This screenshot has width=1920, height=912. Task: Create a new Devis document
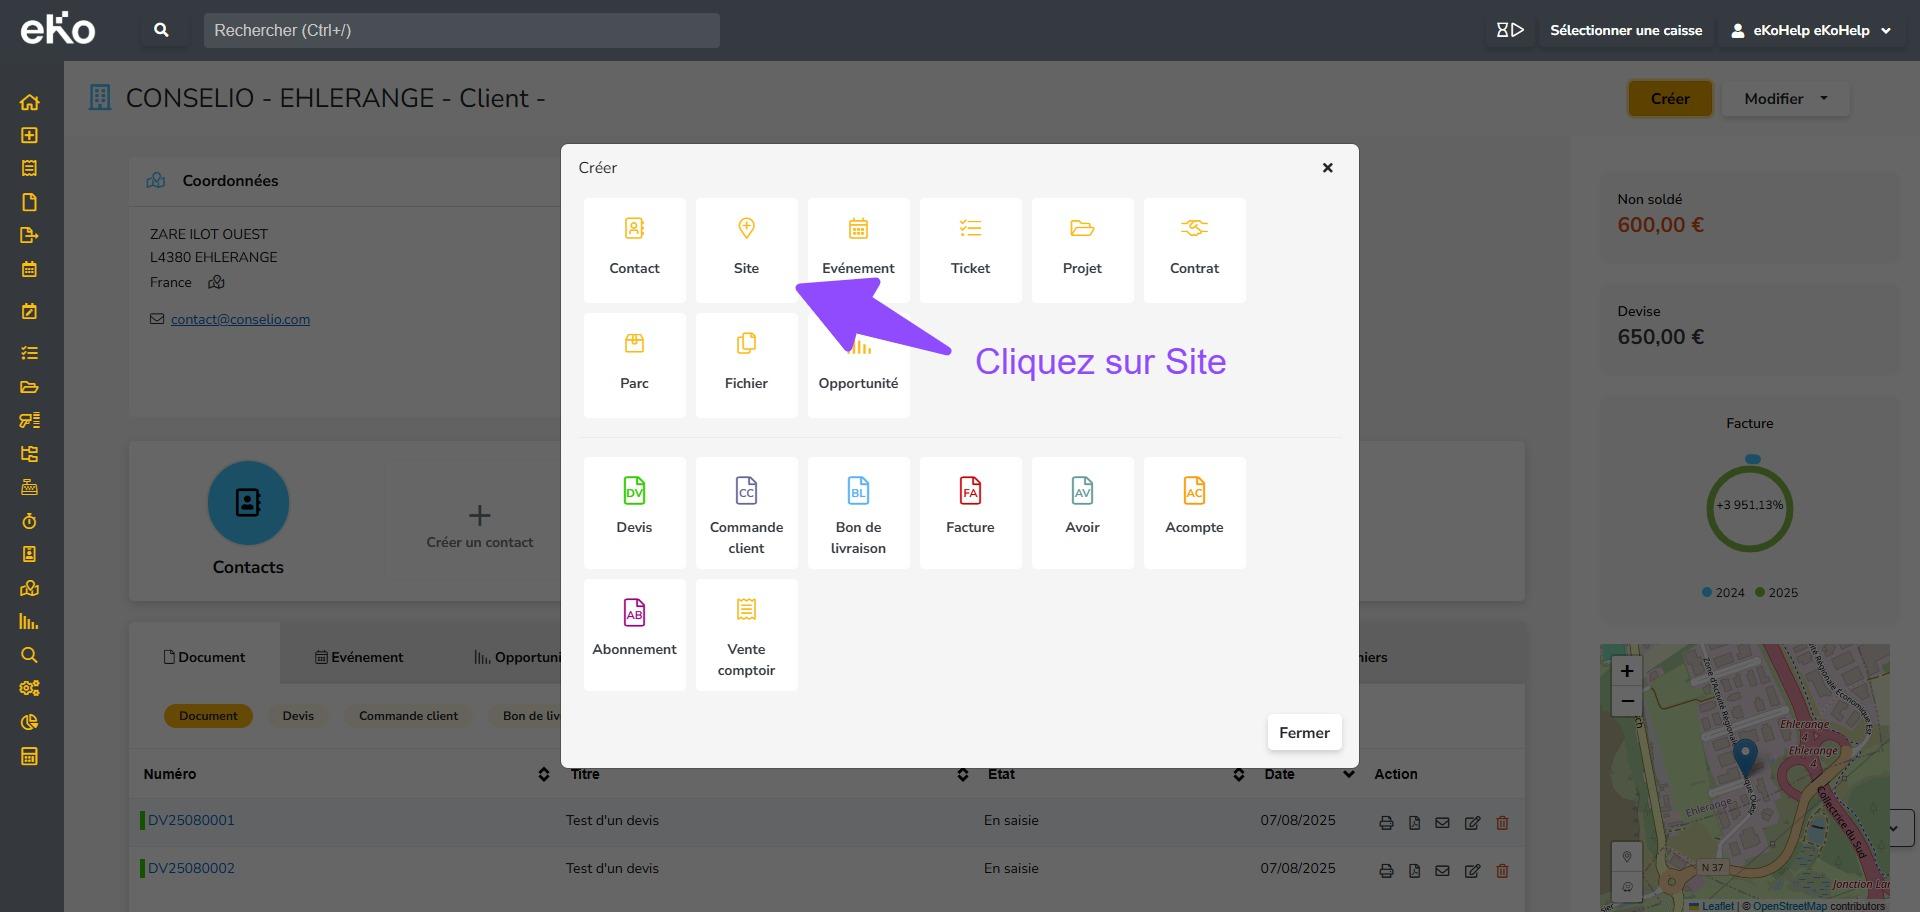(634, 511)
